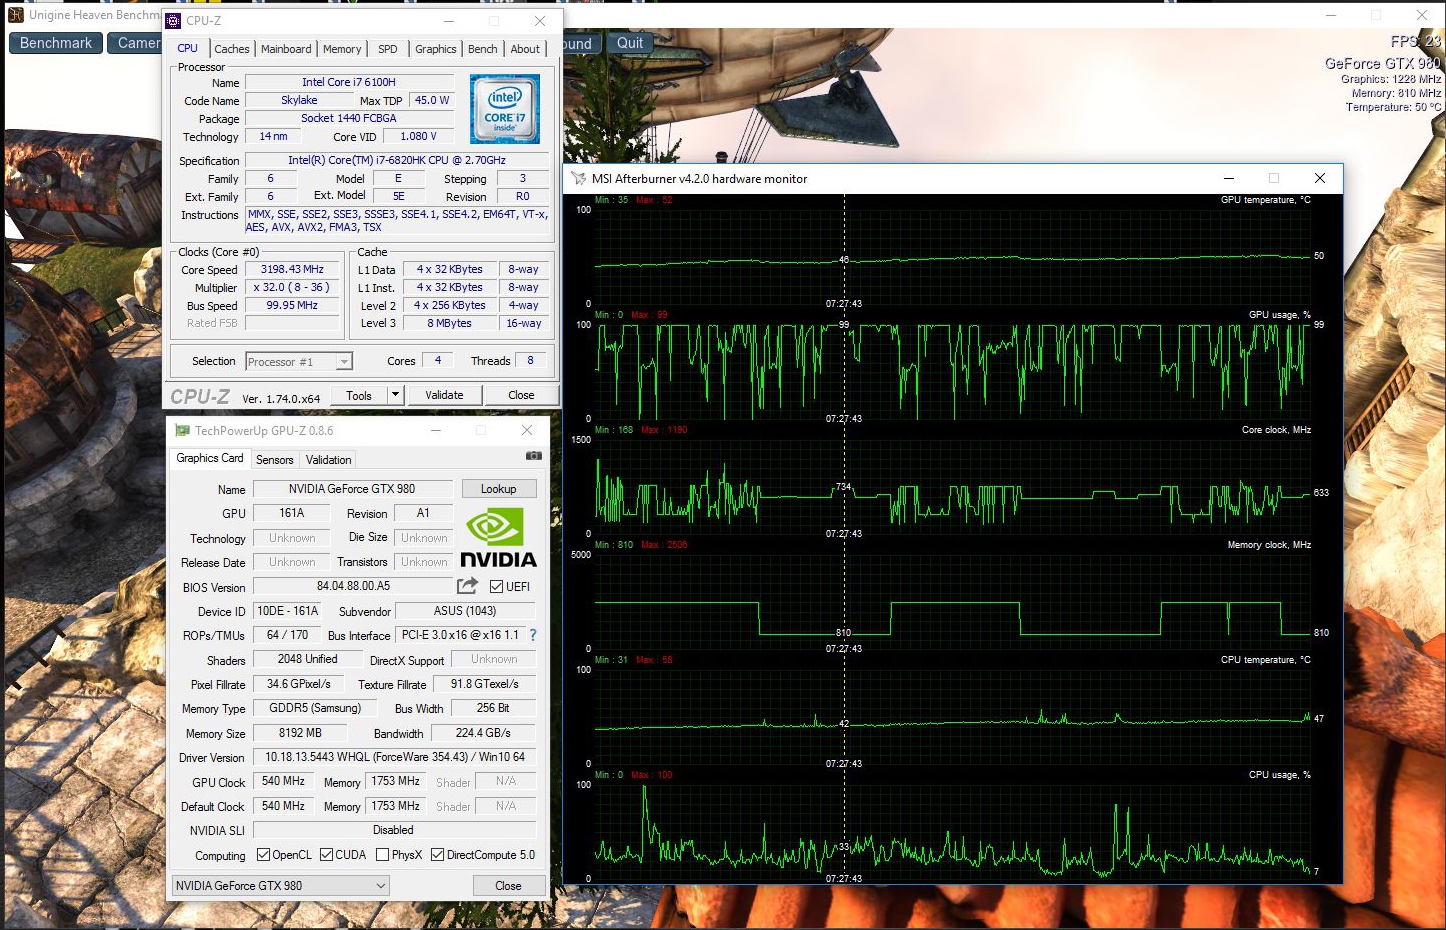The height and width of the screenshot is (930, 1446).
Task: Click the Driver Version field in GPU-Z
Action: click(x=394, y=757)
